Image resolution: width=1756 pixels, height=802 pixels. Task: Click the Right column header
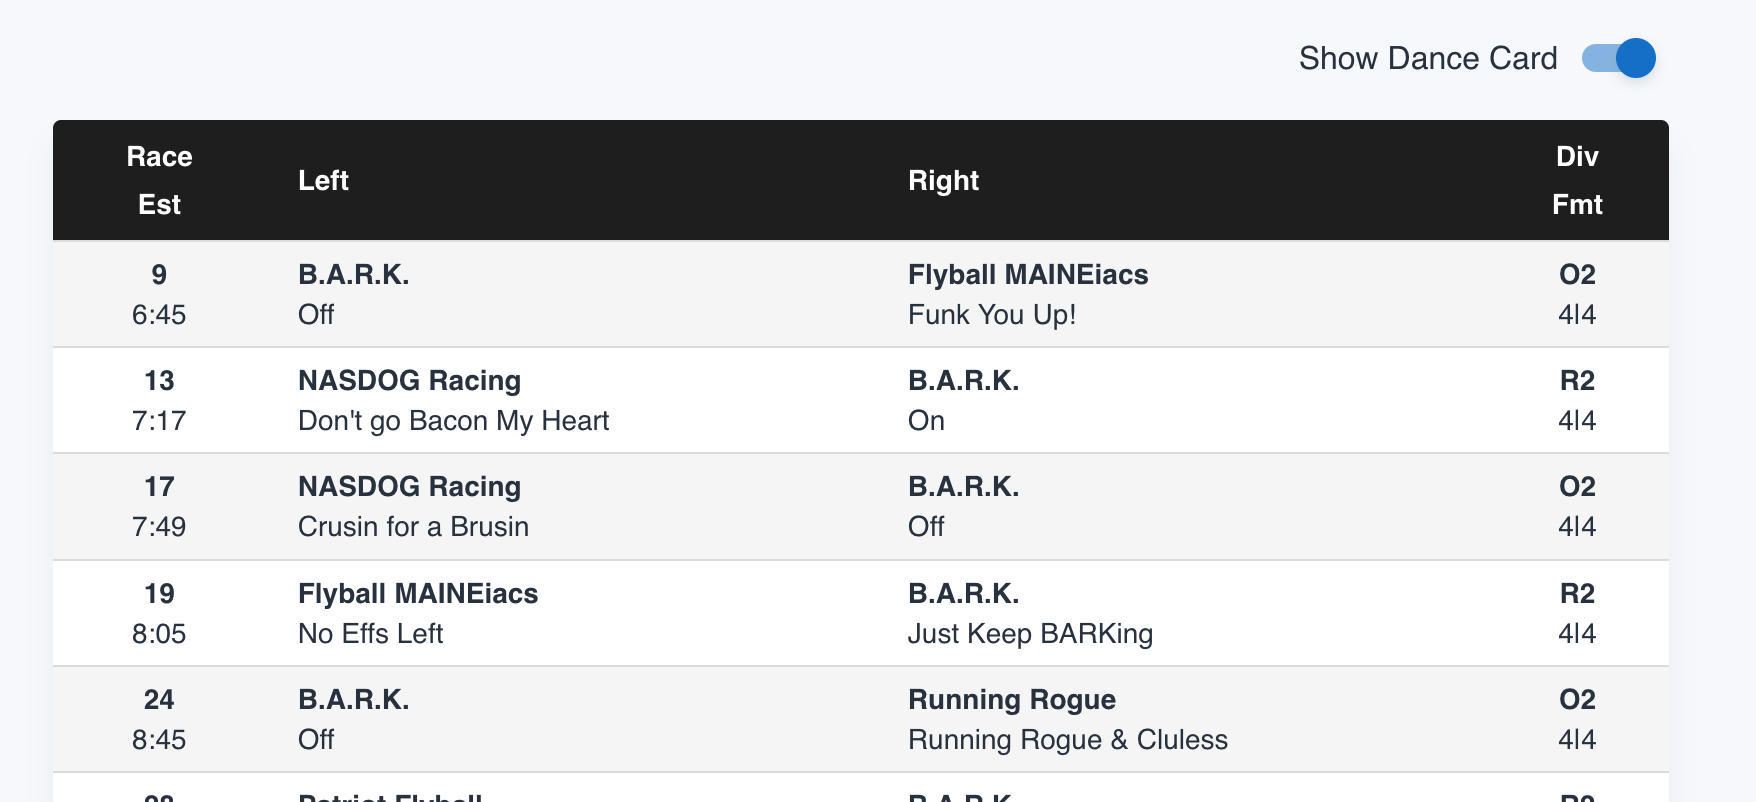point(943,180)
